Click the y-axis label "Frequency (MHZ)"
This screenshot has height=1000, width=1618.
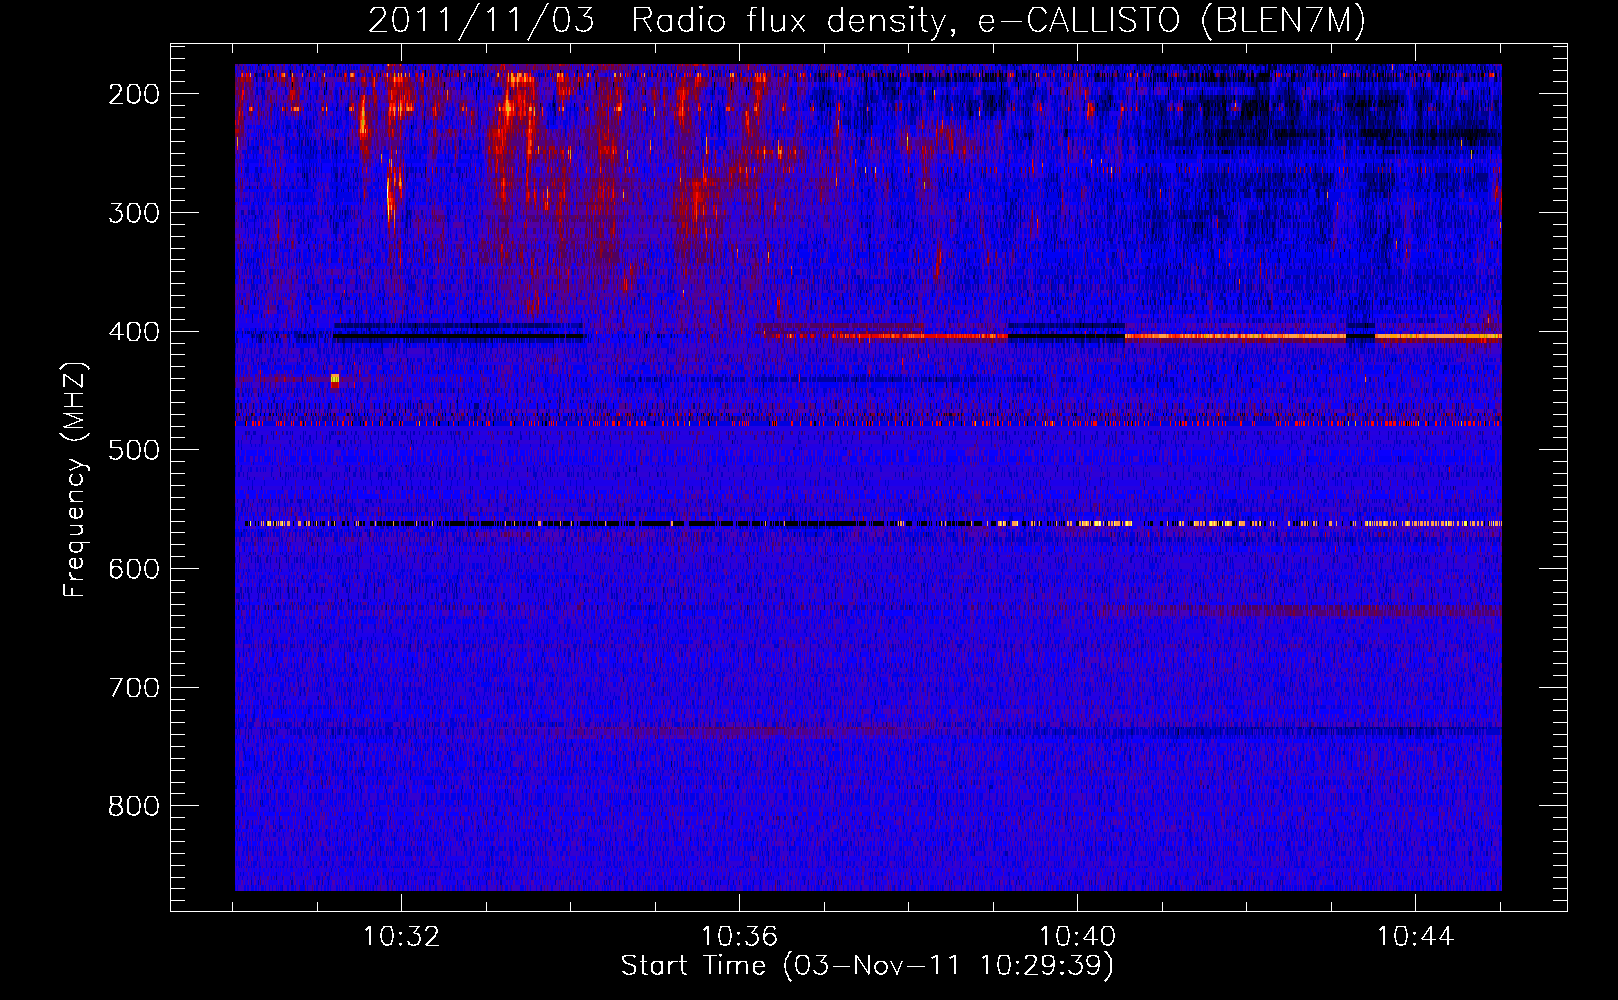(75, 479)
